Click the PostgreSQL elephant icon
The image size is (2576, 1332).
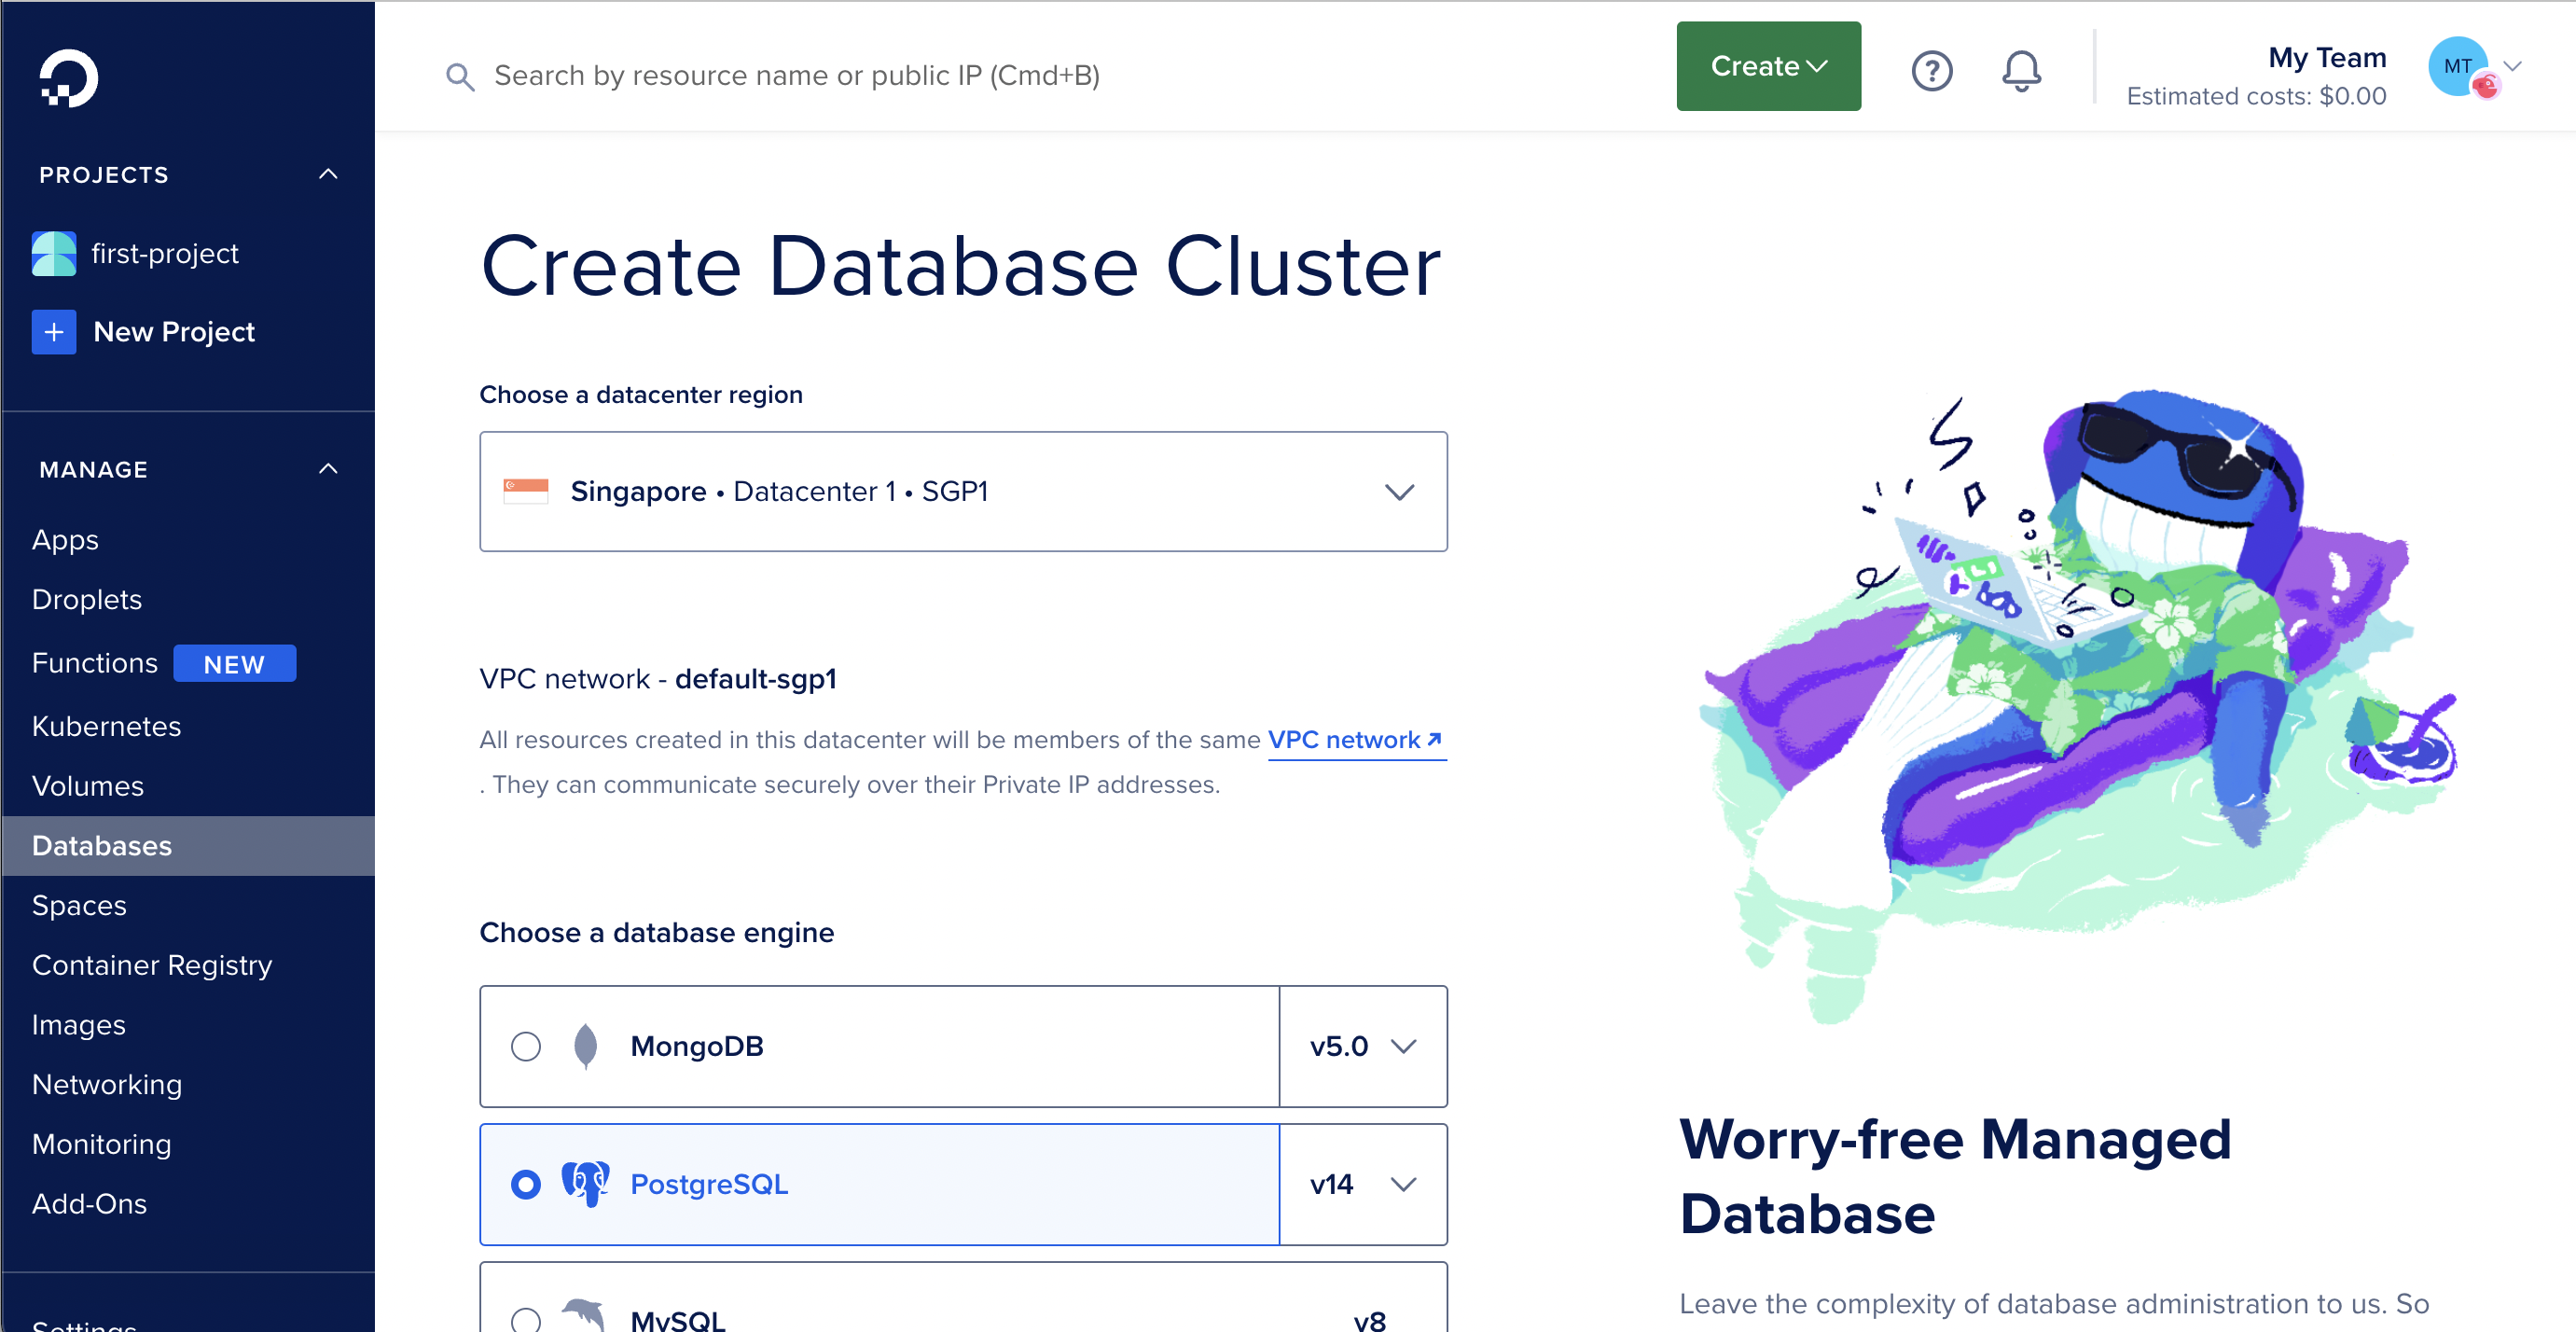pyautogui.click(x=585, y=1183)
